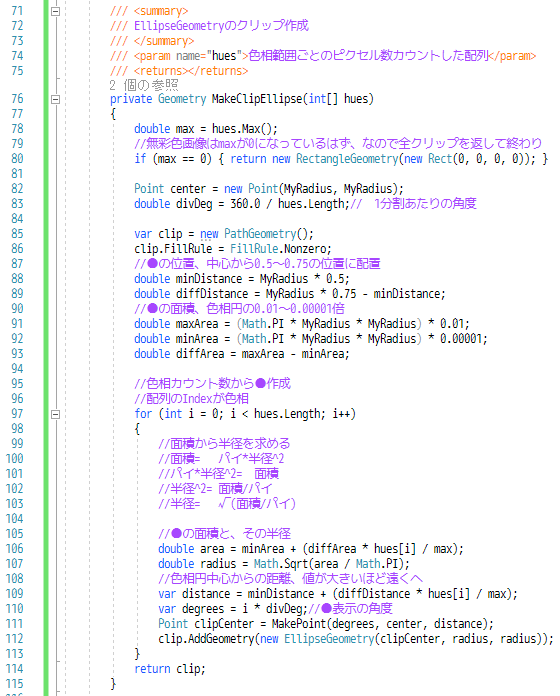Click the divDeg declaration on line 83
Viewport: 560px width, 696px height.
coord(194,204)
